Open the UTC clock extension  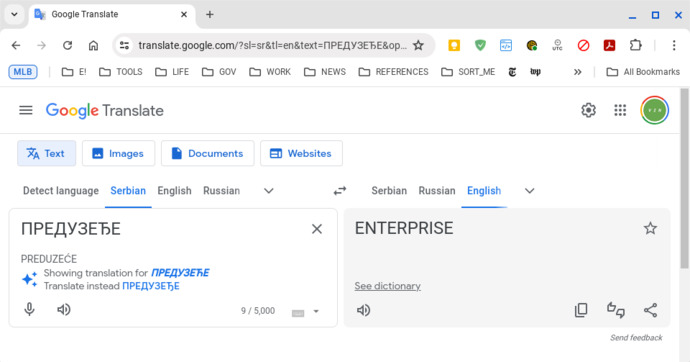pos(558,45)
